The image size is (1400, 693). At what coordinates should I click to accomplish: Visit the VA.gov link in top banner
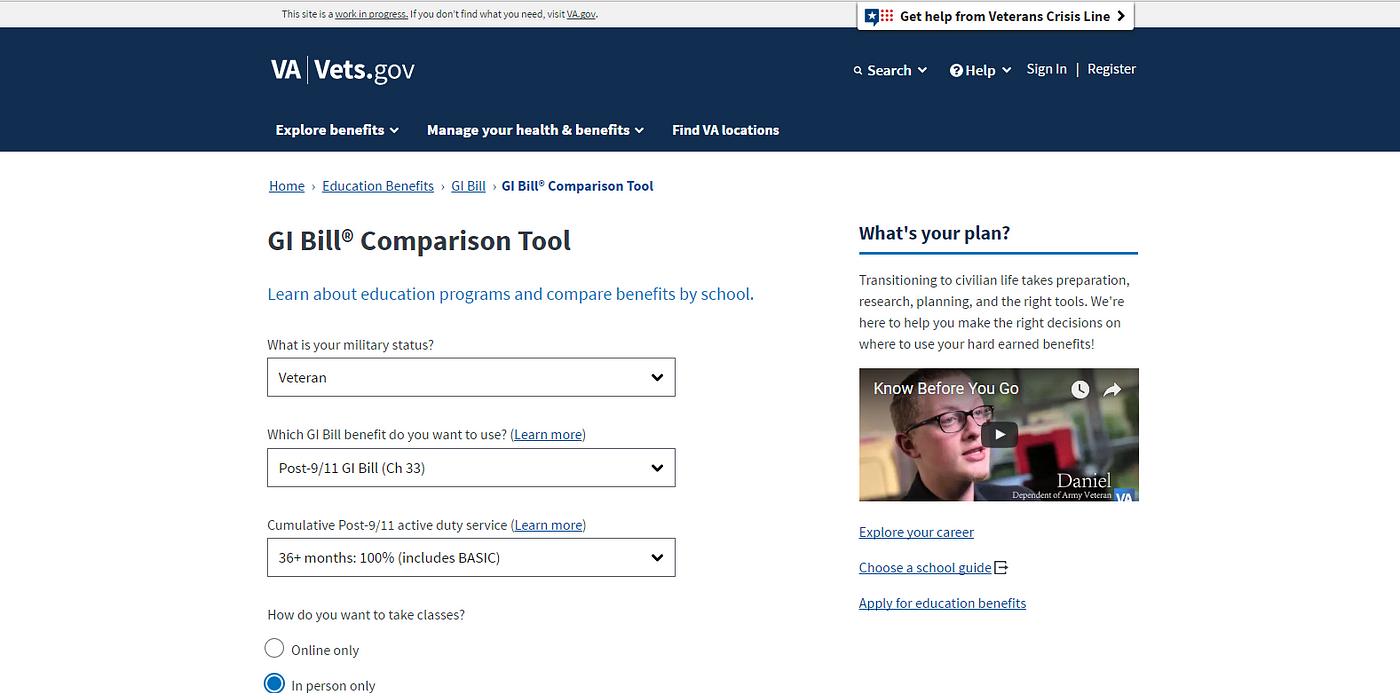[x=581, y=14]
